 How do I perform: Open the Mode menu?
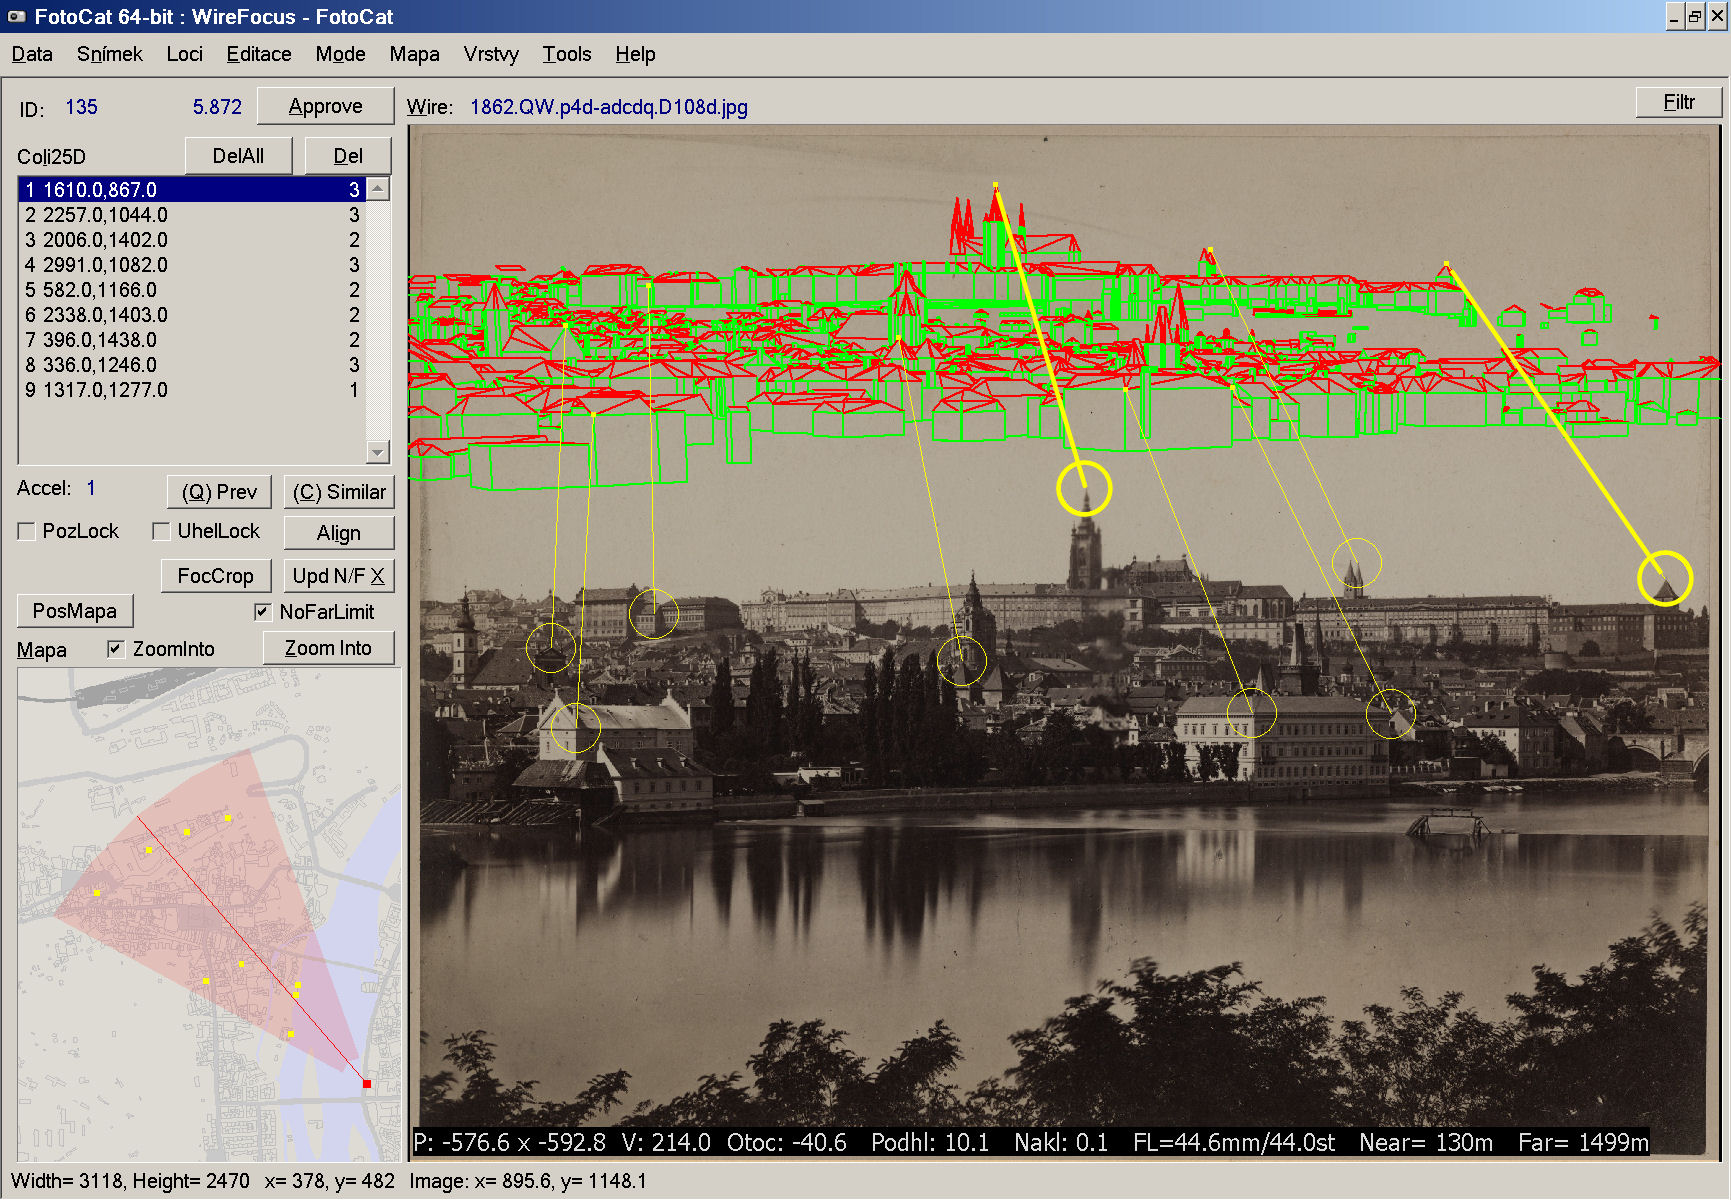(x=340, y=54)
